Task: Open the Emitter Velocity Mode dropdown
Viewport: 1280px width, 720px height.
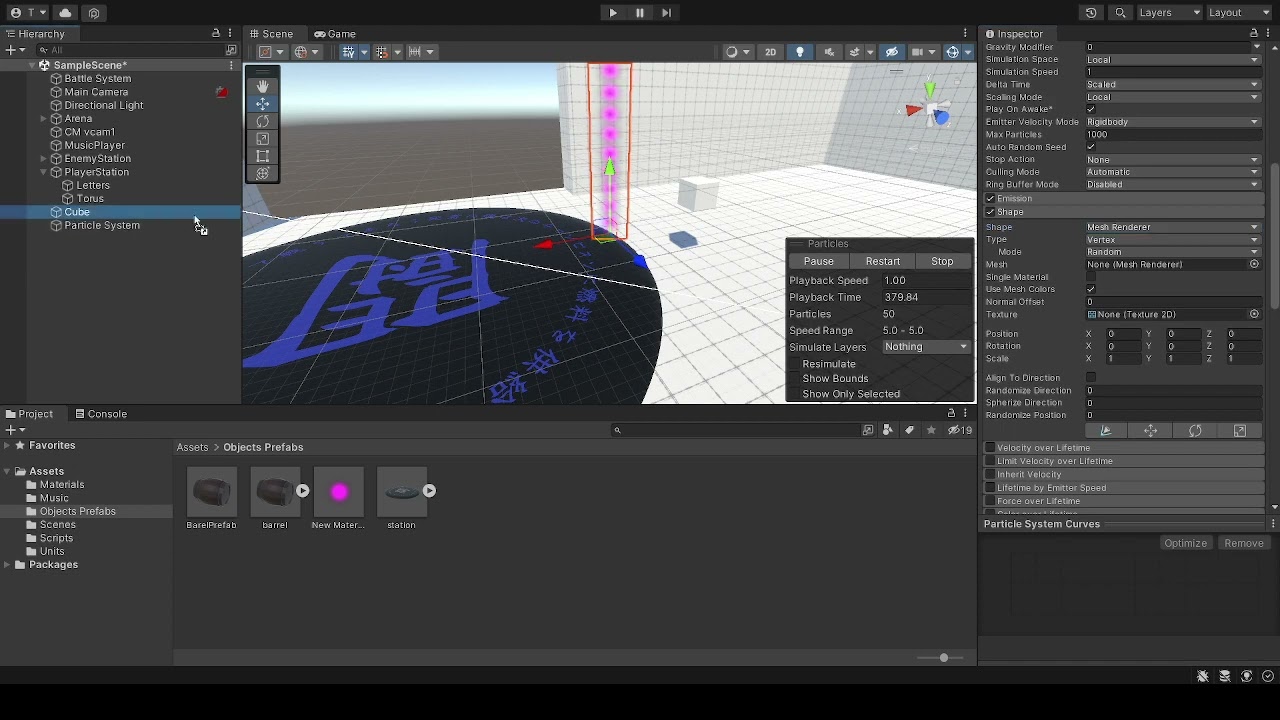Action: pos(1170,122)
